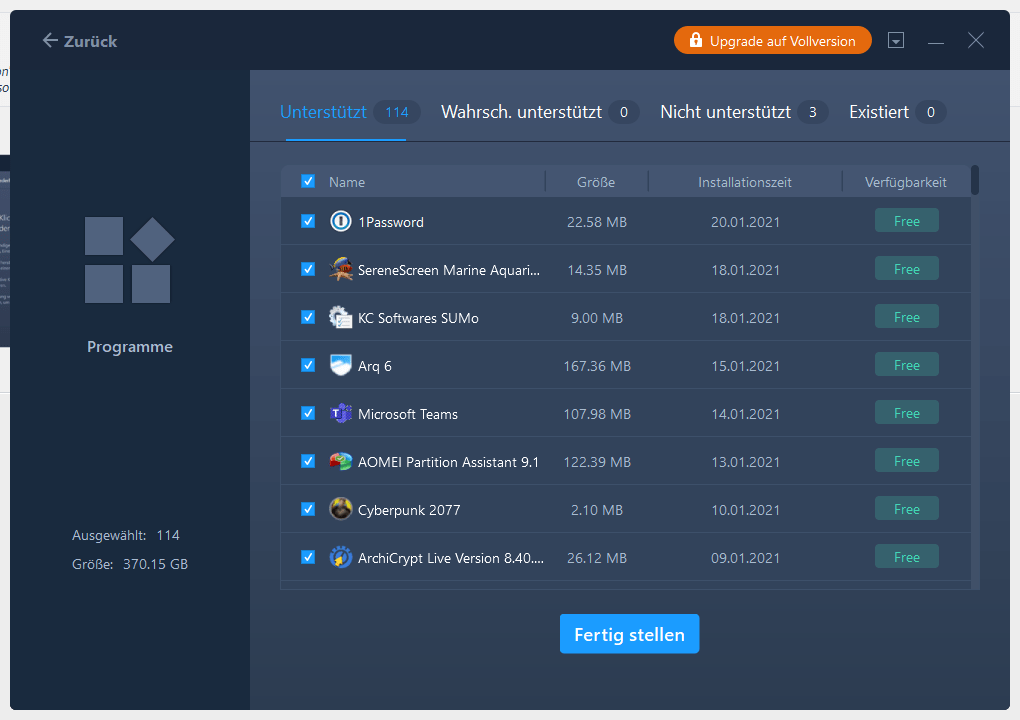
Task: Click the ArchiCrypt Live icon
Action: [x=341, y=557]
